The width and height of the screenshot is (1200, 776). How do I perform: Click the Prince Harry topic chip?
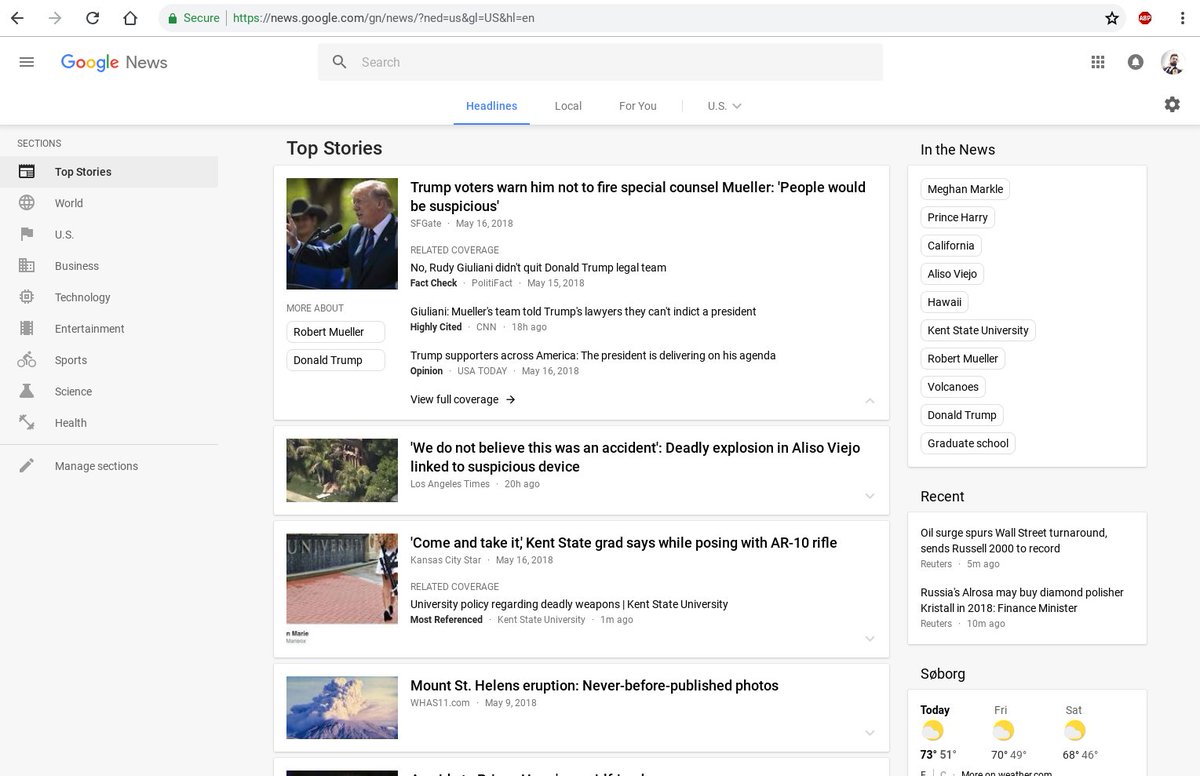[957, 217]
